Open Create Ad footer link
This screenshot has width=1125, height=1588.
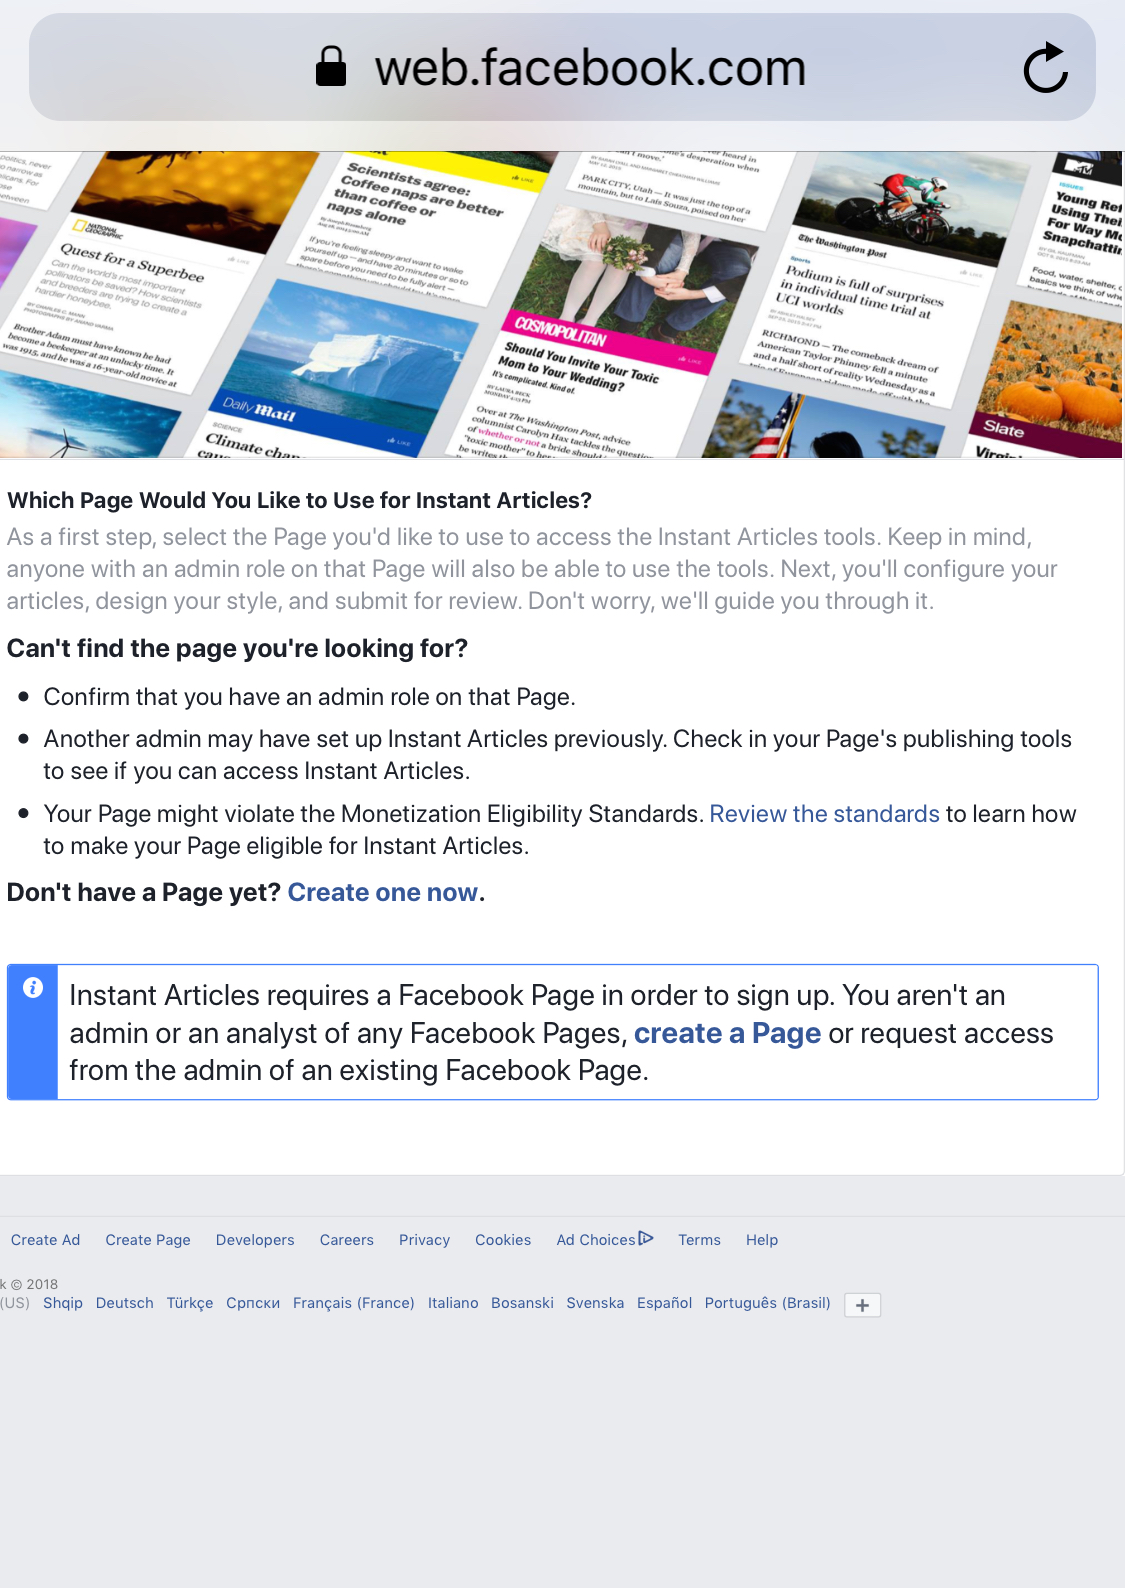coord(45,1240)
